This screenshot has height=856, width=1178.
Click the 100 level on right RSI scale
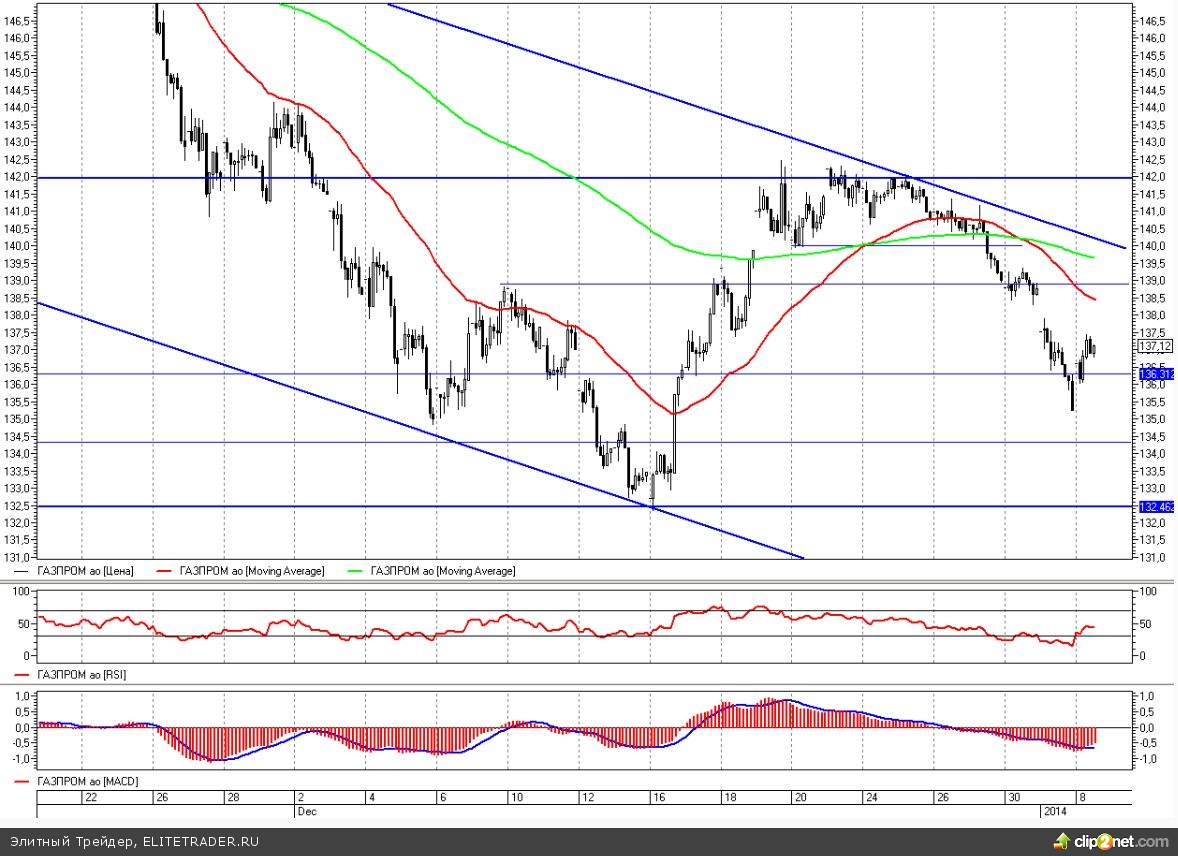tap(1148, 592)
